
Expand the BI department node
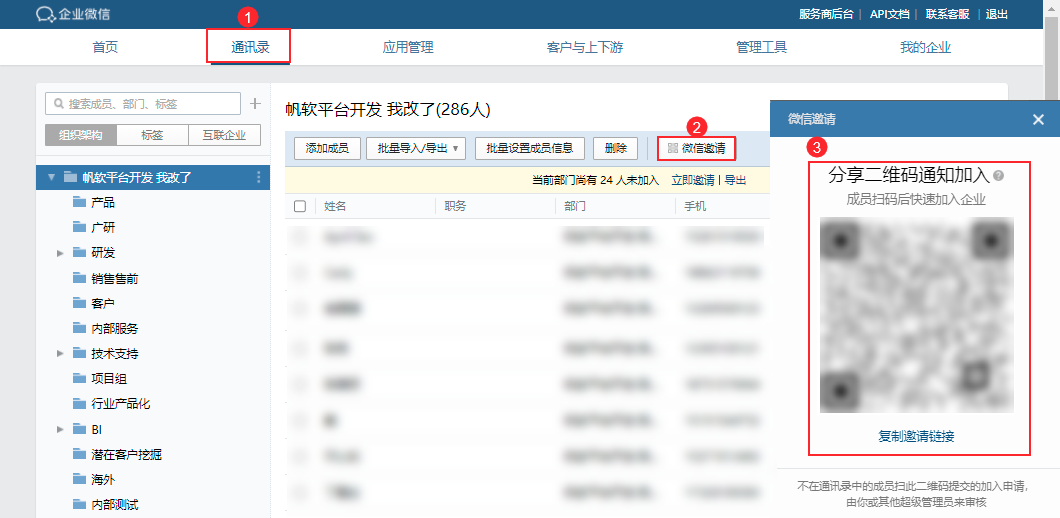coord(60,429)
